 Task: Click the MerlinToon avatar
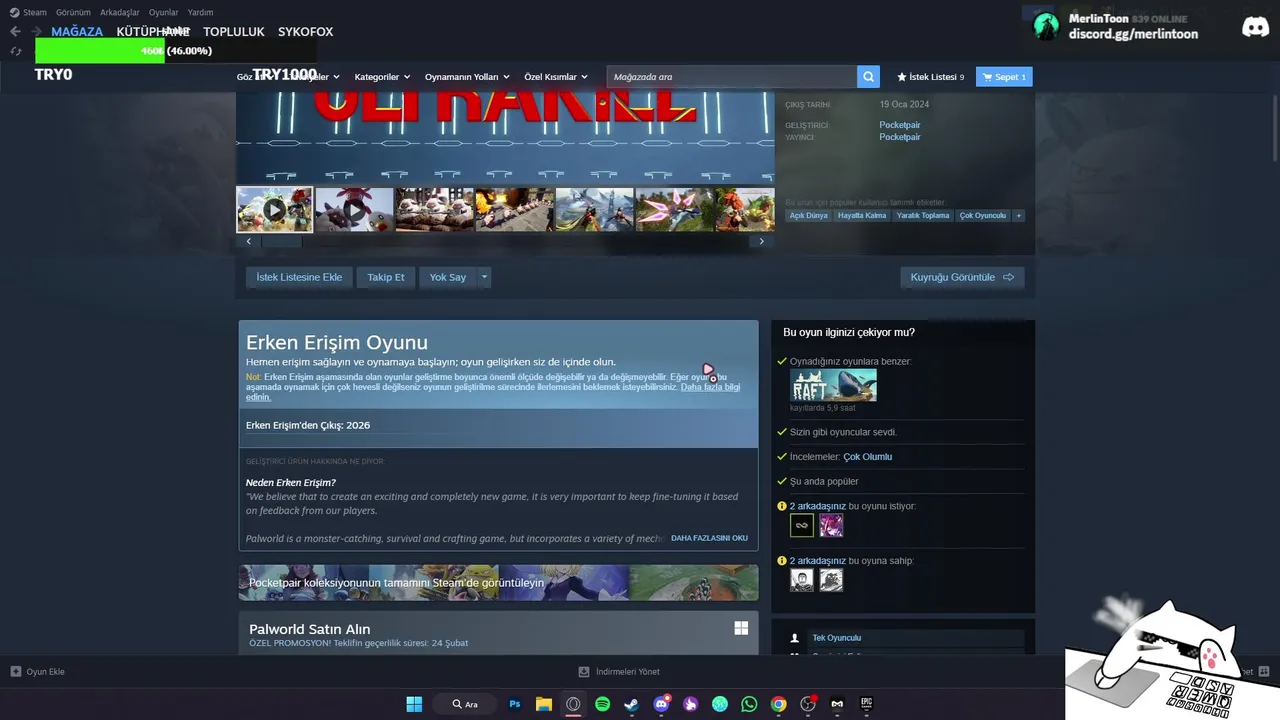point(1046,26)
